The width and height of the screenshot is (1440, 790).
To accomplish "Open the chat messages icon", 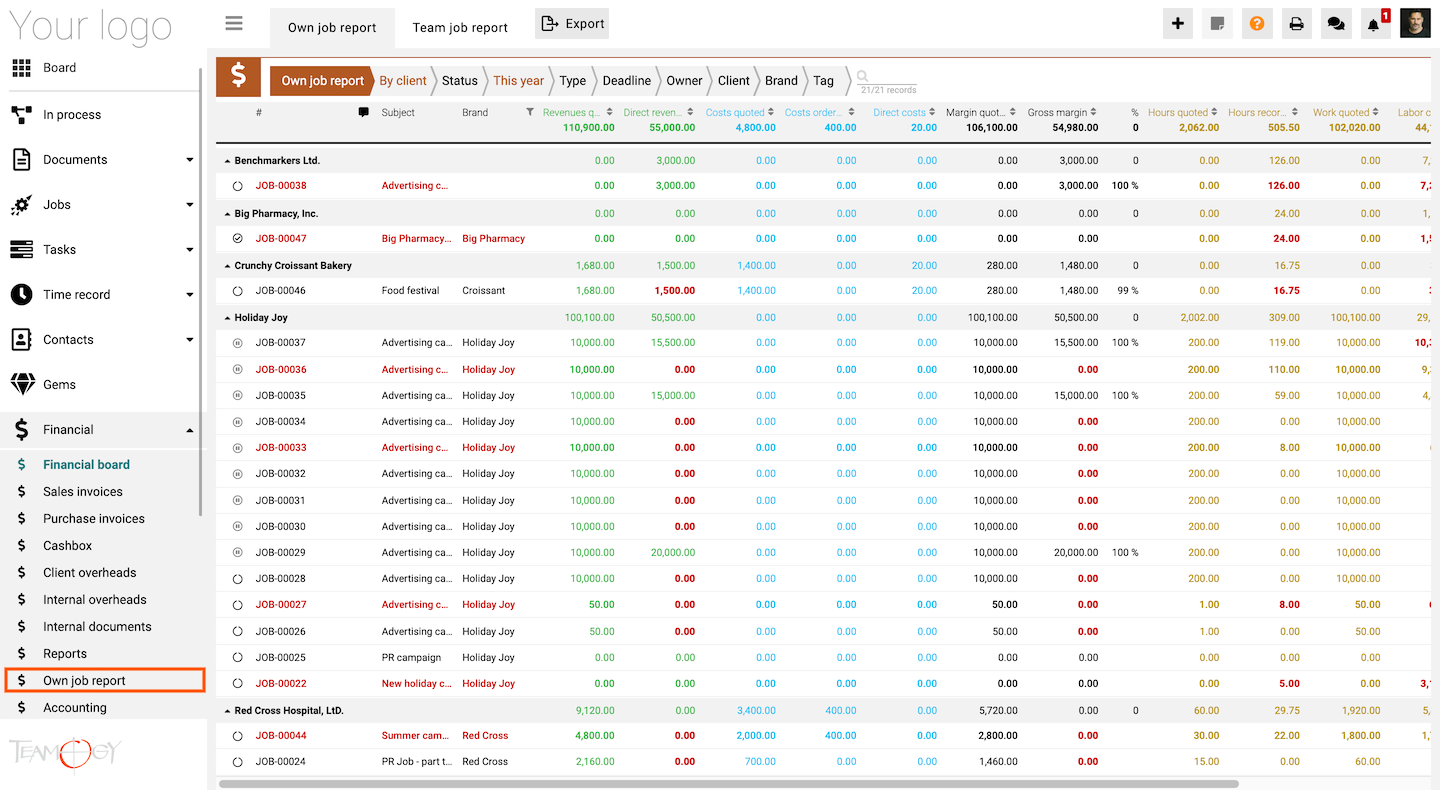I will [x=1335, y=24].
